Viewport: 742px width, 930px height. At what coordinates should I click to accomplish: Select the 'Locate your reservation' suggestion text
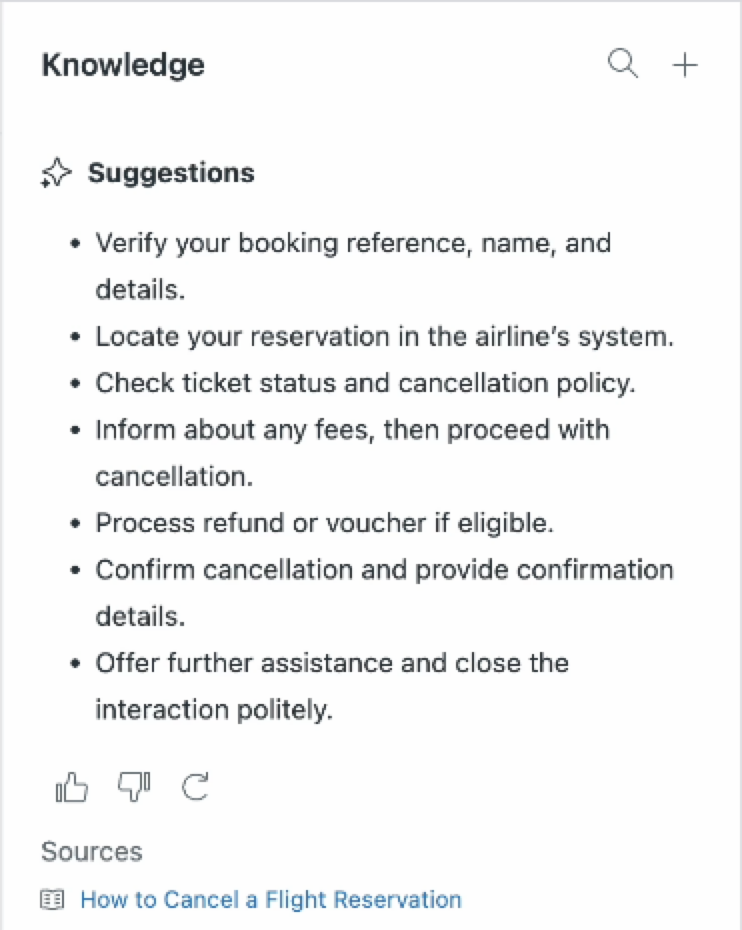coord(385,337)
